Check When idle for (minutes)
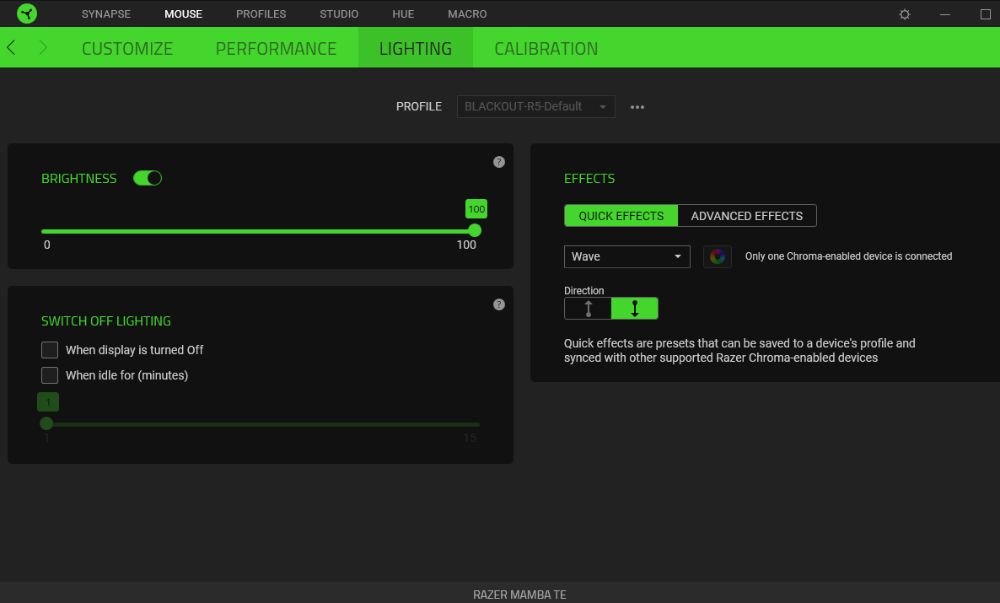The image size is (1000, 603). [x=49, y=375]
